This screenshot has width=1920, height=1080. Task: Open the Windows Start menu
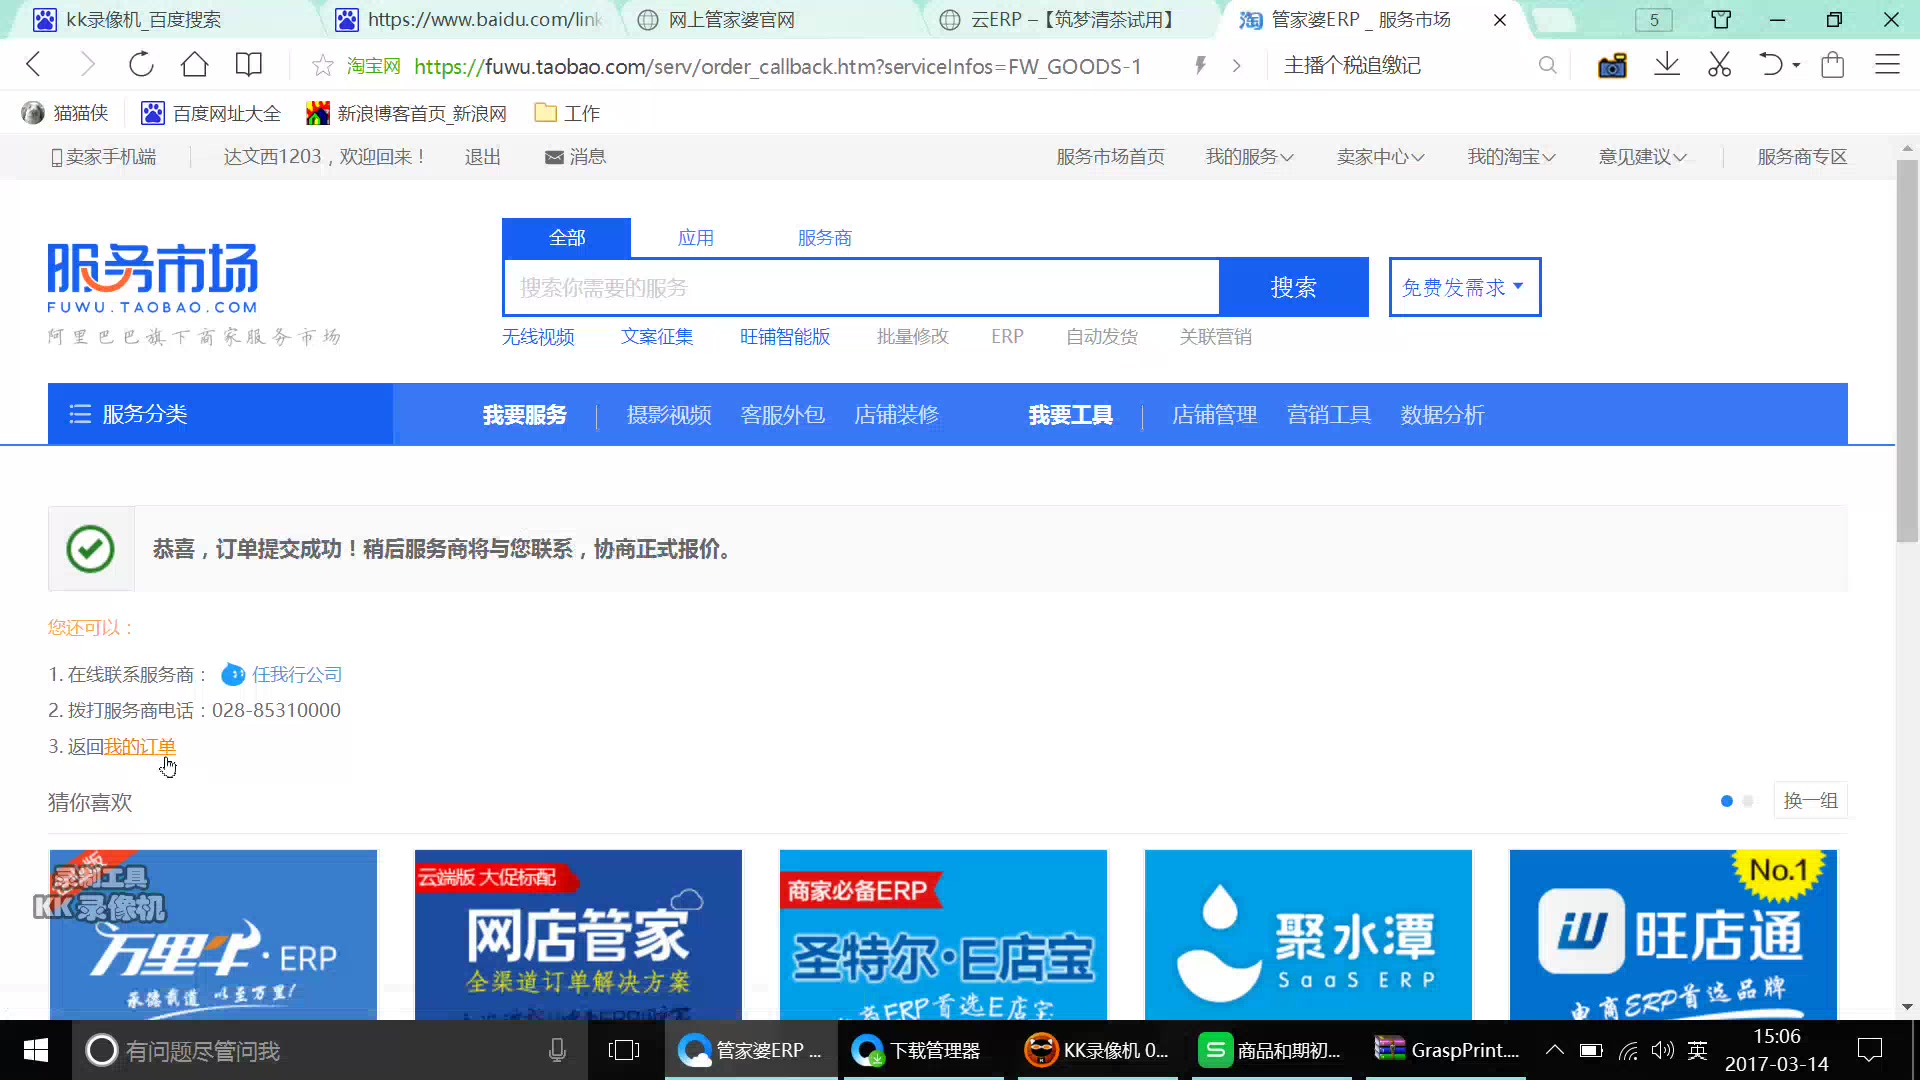click(36, 1050)
